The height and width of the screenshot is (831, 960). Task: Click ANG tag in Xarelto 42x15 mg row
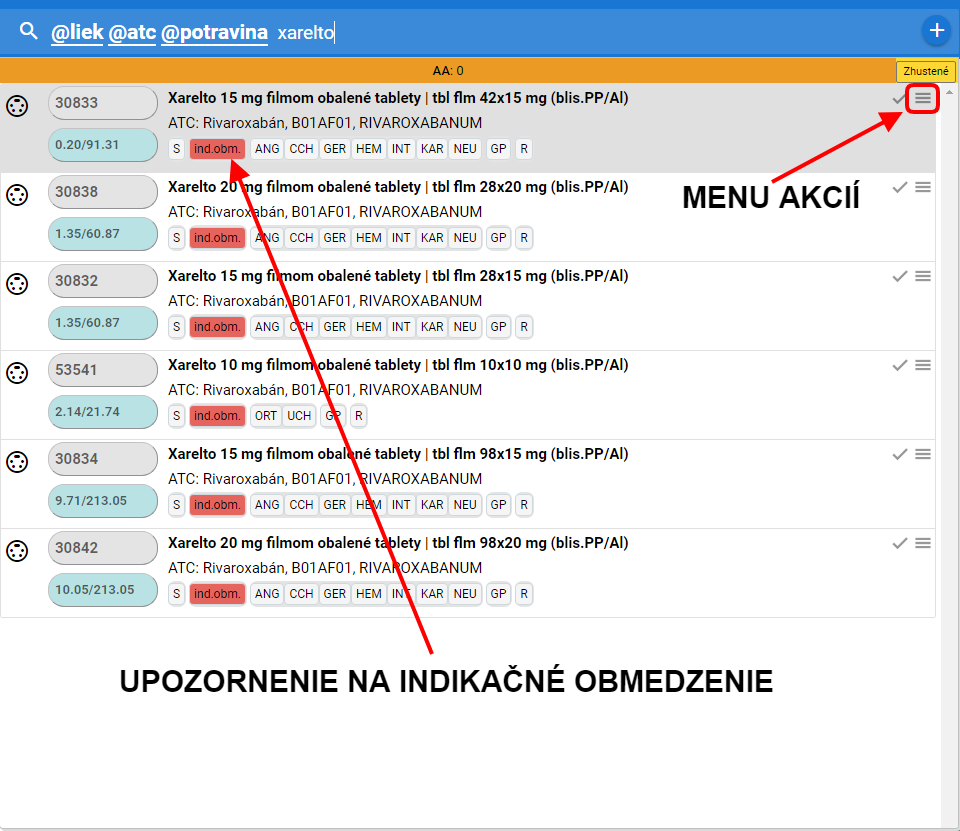click(x=267, y=149)
